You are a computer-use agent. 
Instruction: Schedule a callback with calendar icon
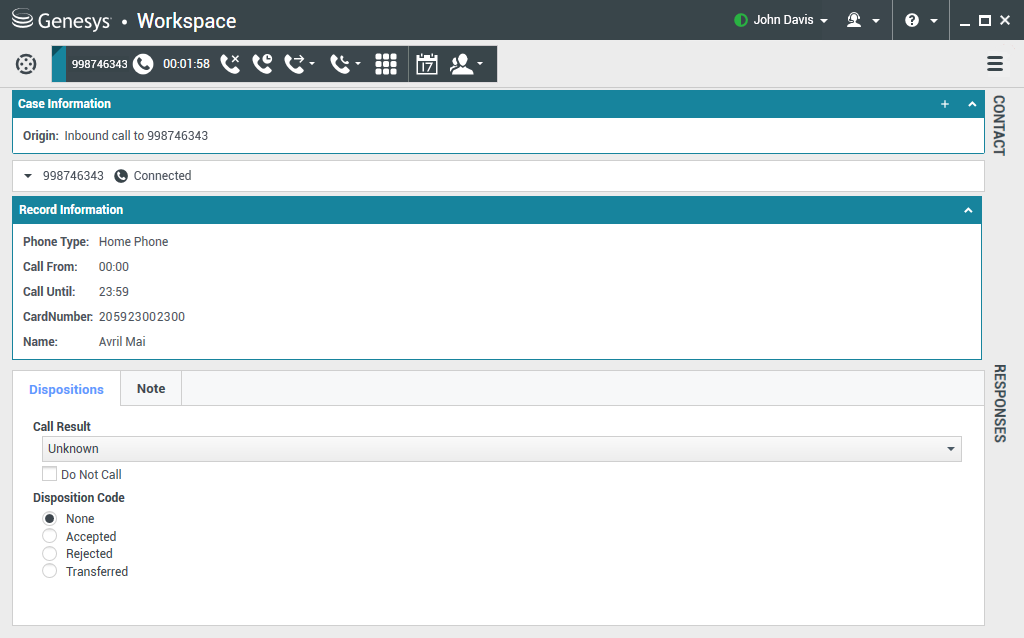pyautogui.click(x=426, y=64)
